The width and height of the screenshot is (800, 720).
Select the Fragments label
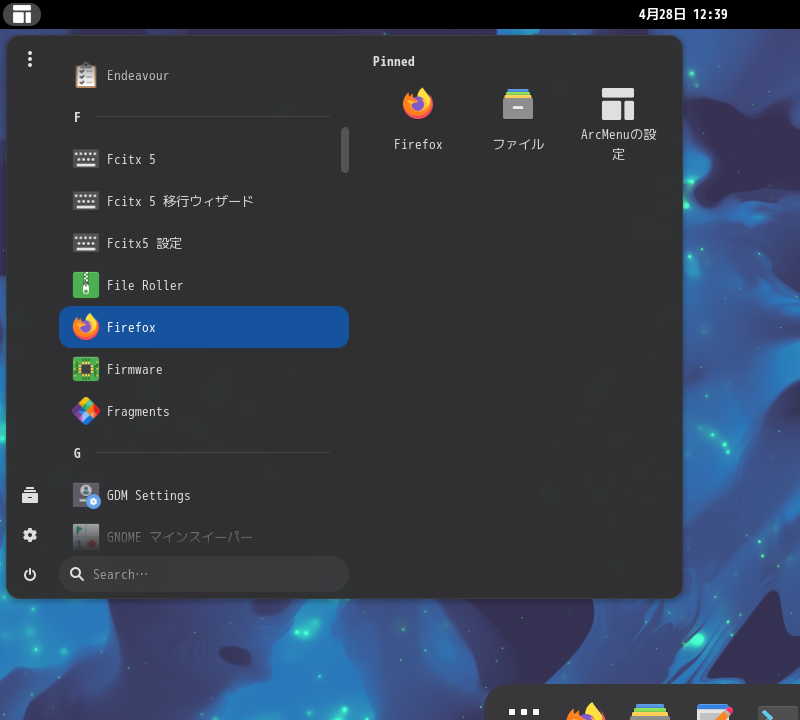coord(138,411)
